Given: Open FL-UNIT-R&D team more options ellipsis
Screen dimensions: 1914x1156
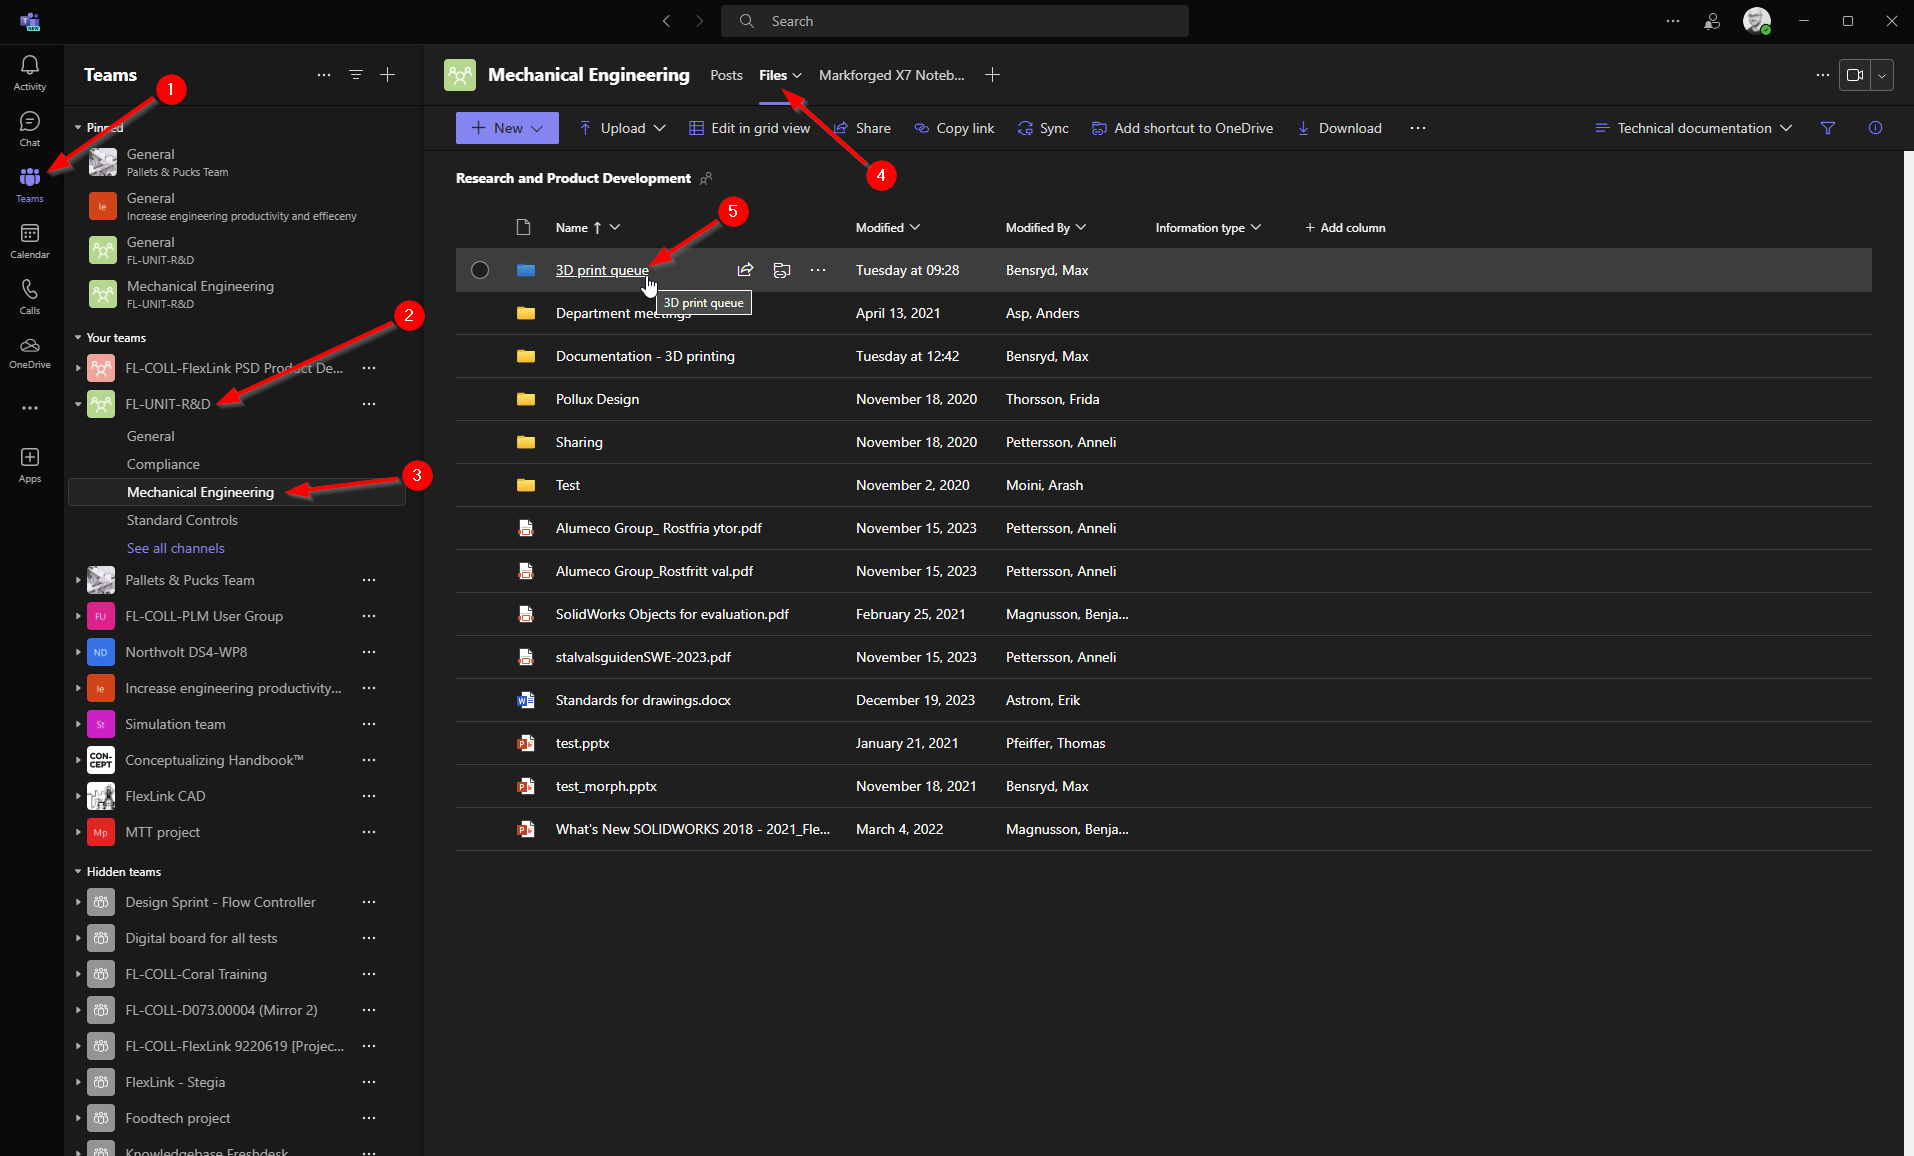Looking at the screenshot, I should pyautogui.click(x=369, y=404).
